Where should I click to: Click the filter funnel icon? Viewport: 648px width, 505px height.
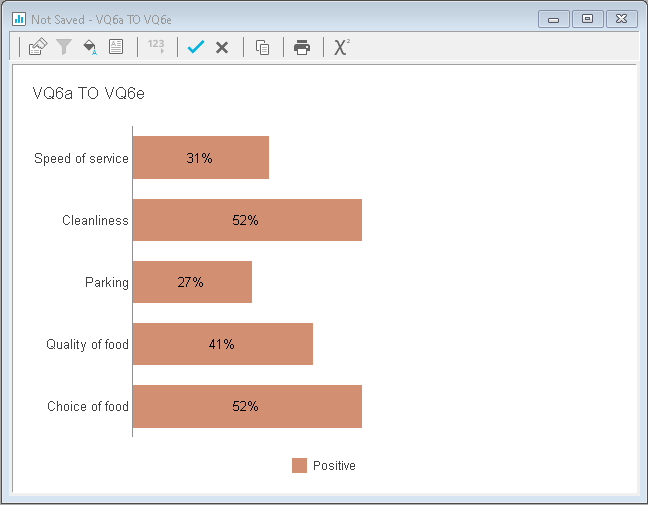coord(64,47)
